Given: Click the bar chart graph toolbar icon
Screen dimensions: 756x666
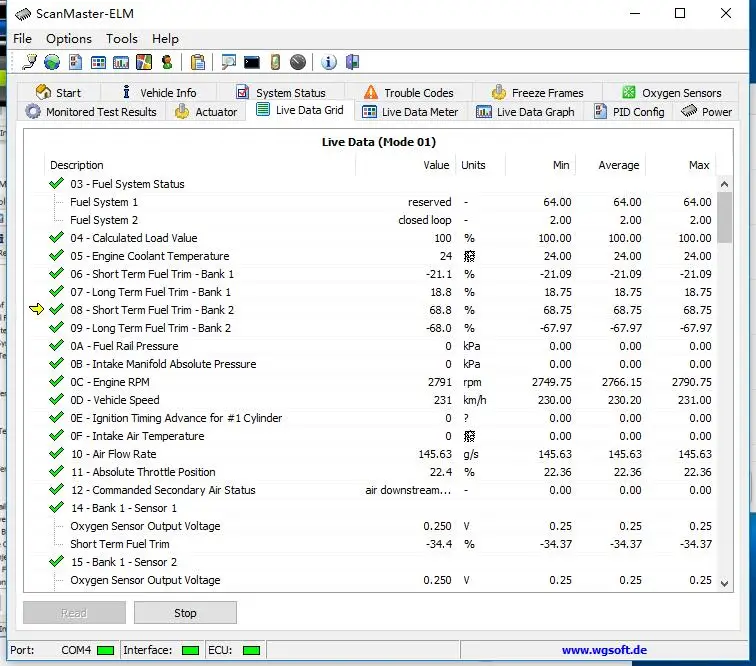Looking at the screenshot, I should click(121, 62).
